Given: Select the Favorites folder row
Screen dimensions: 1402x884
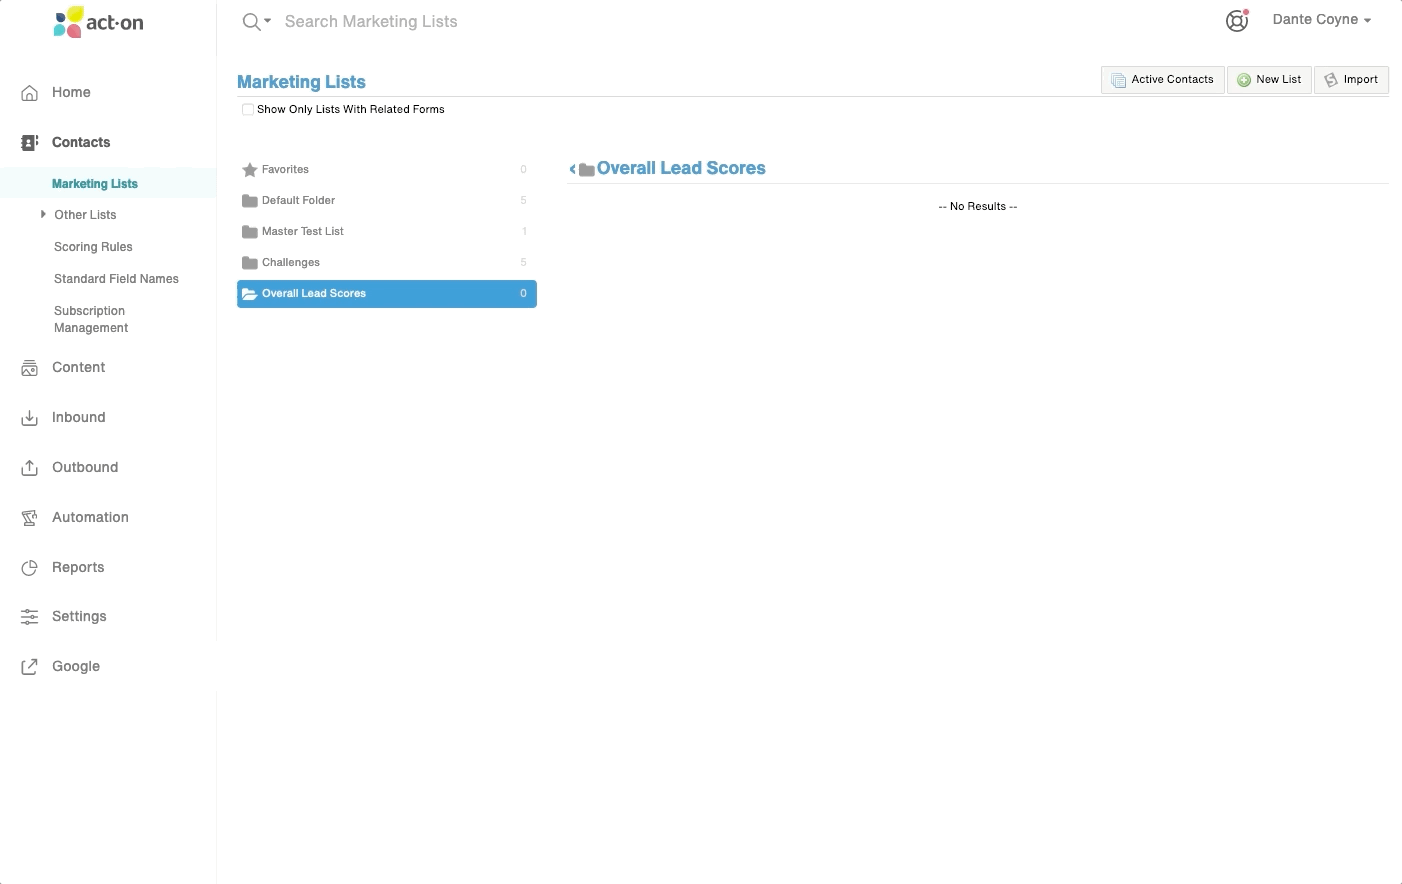Looking at the screenshot, I should (x=386, y=170).
